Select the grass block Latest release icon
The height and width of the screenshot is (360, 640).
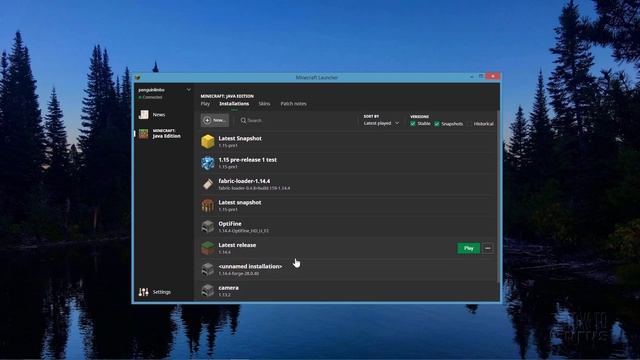pyautogui.click(x=208, y=248)
